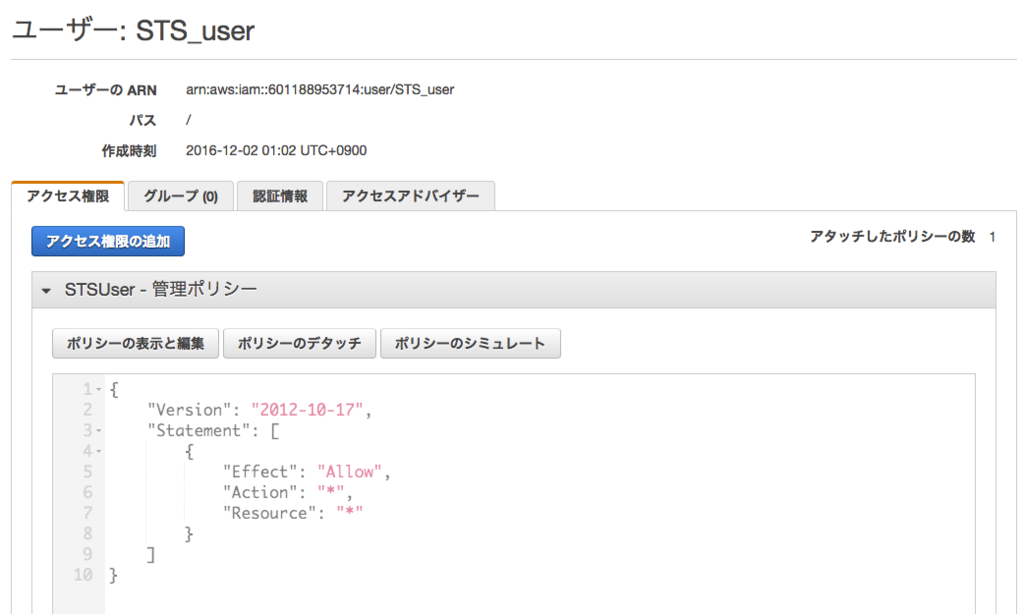Click the ユーザーの ARN label
The width and height of the screenshot is (1024, 614).
coord(105,90)
